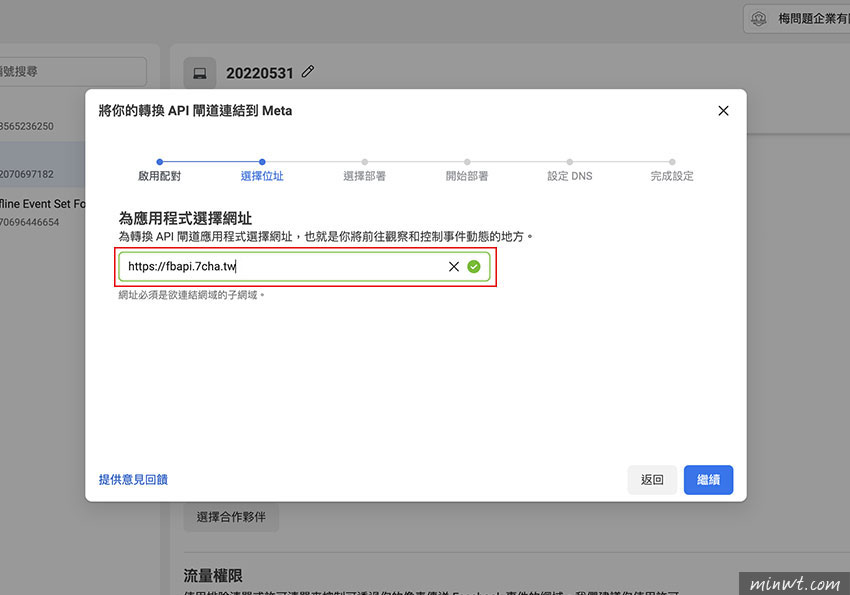Click the green validation checkmark icon
Viewport: 850px width, 595px height.
coord(474,266)
